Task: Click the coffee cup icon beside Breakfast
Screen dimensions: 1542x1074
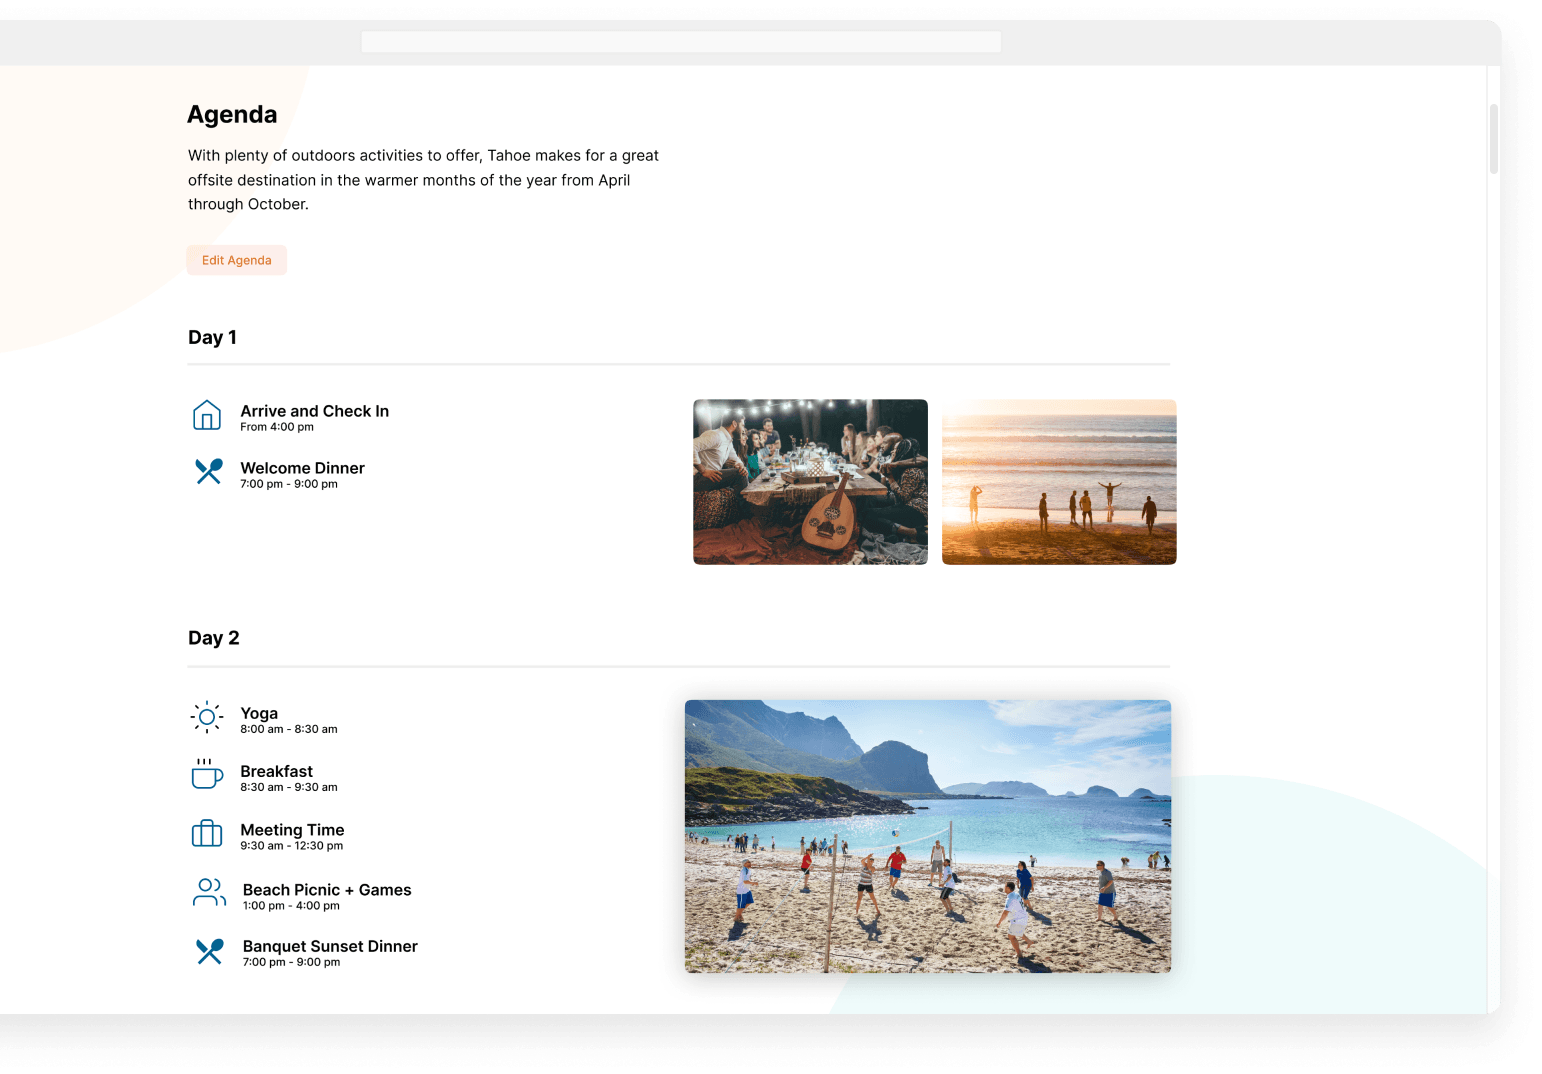Action: [207, 774]
